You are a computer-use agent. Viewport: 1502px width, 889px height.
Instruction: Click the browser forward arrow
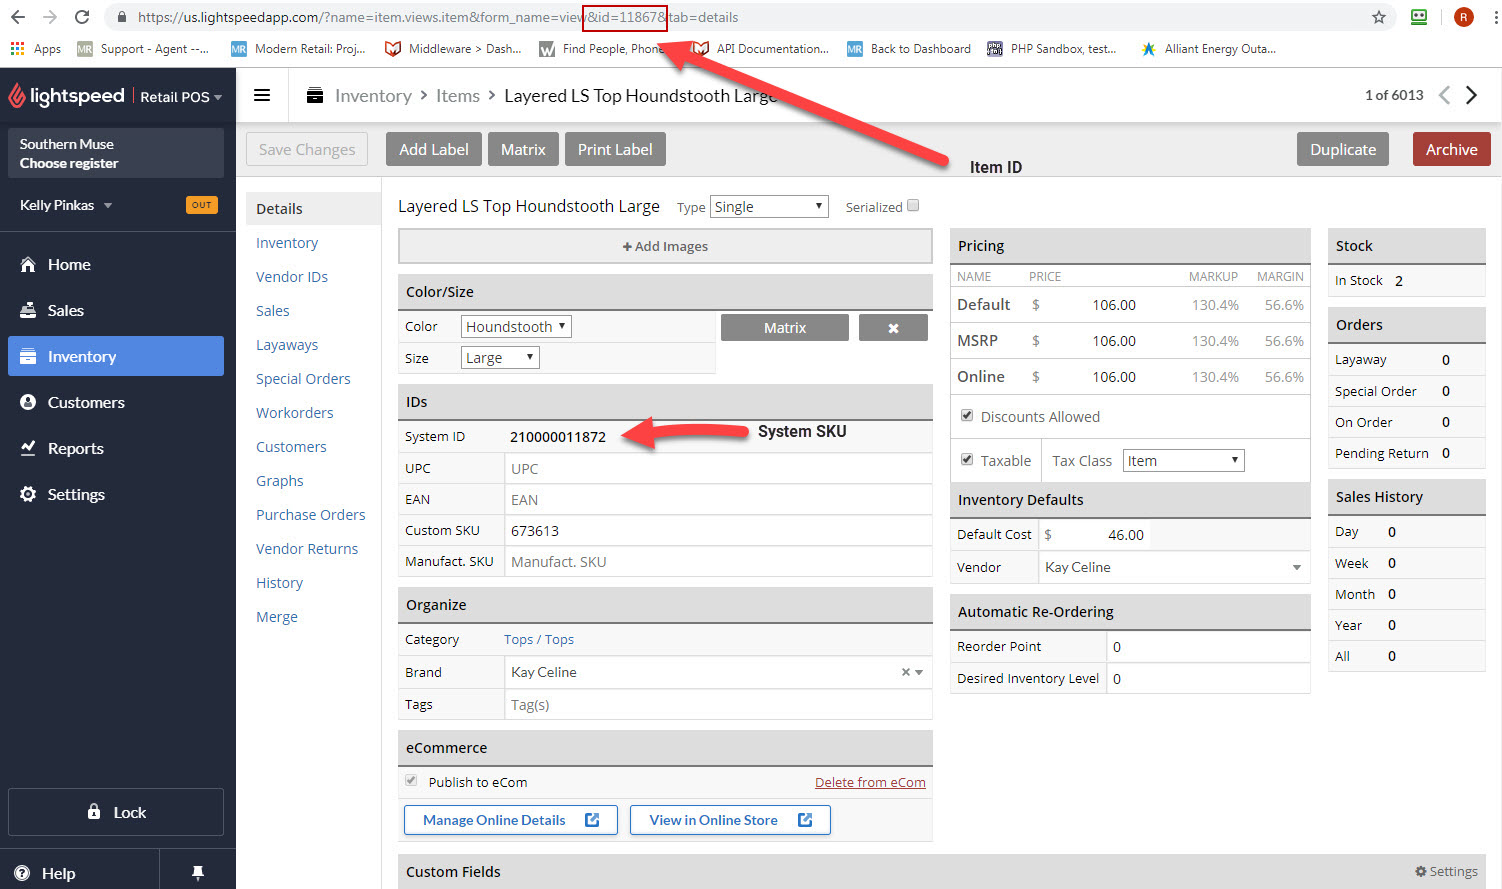[50, 17]
